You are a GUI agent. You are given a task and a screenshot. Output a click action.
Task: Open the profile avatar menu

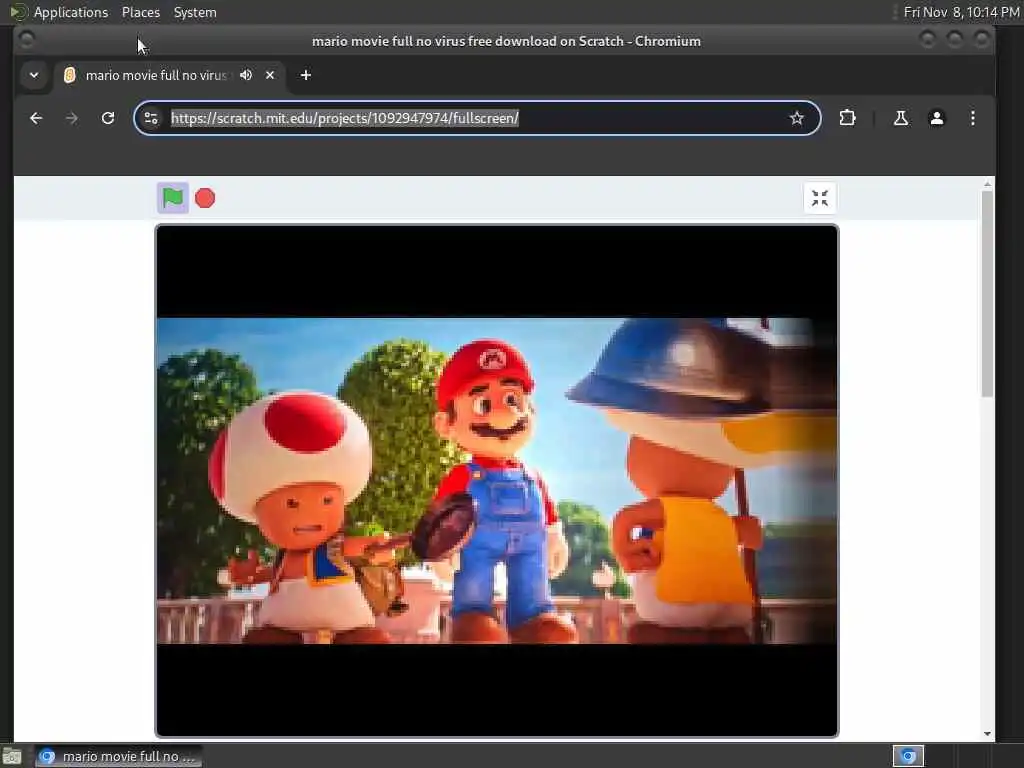(936, 118)
